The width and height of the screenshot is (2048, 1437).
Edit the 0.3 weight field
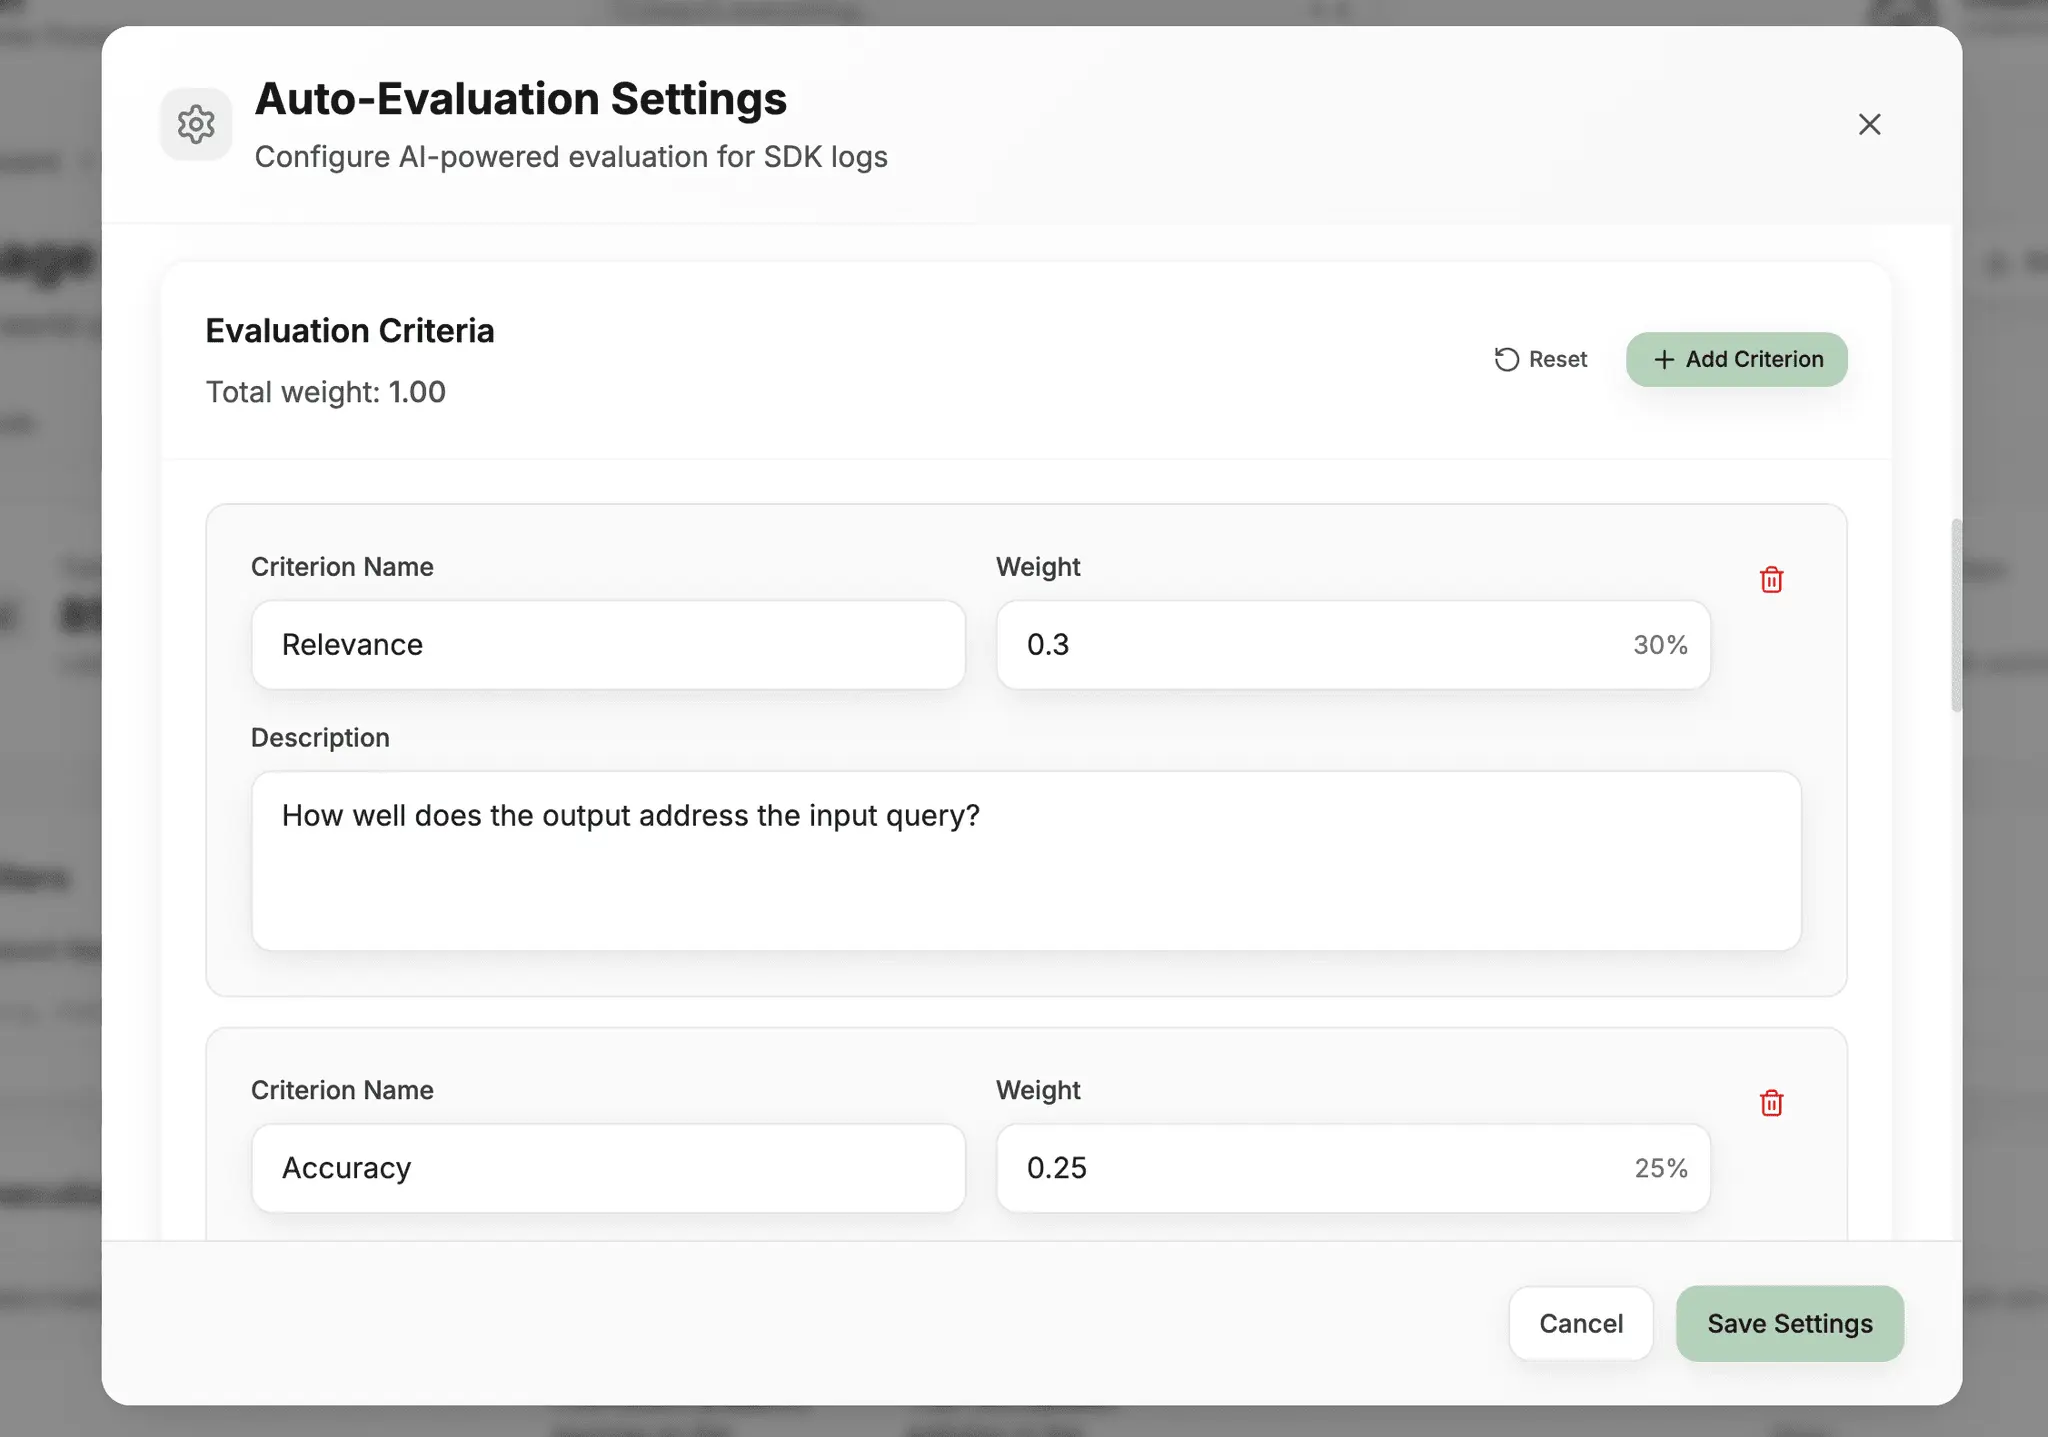(1353, 645)
